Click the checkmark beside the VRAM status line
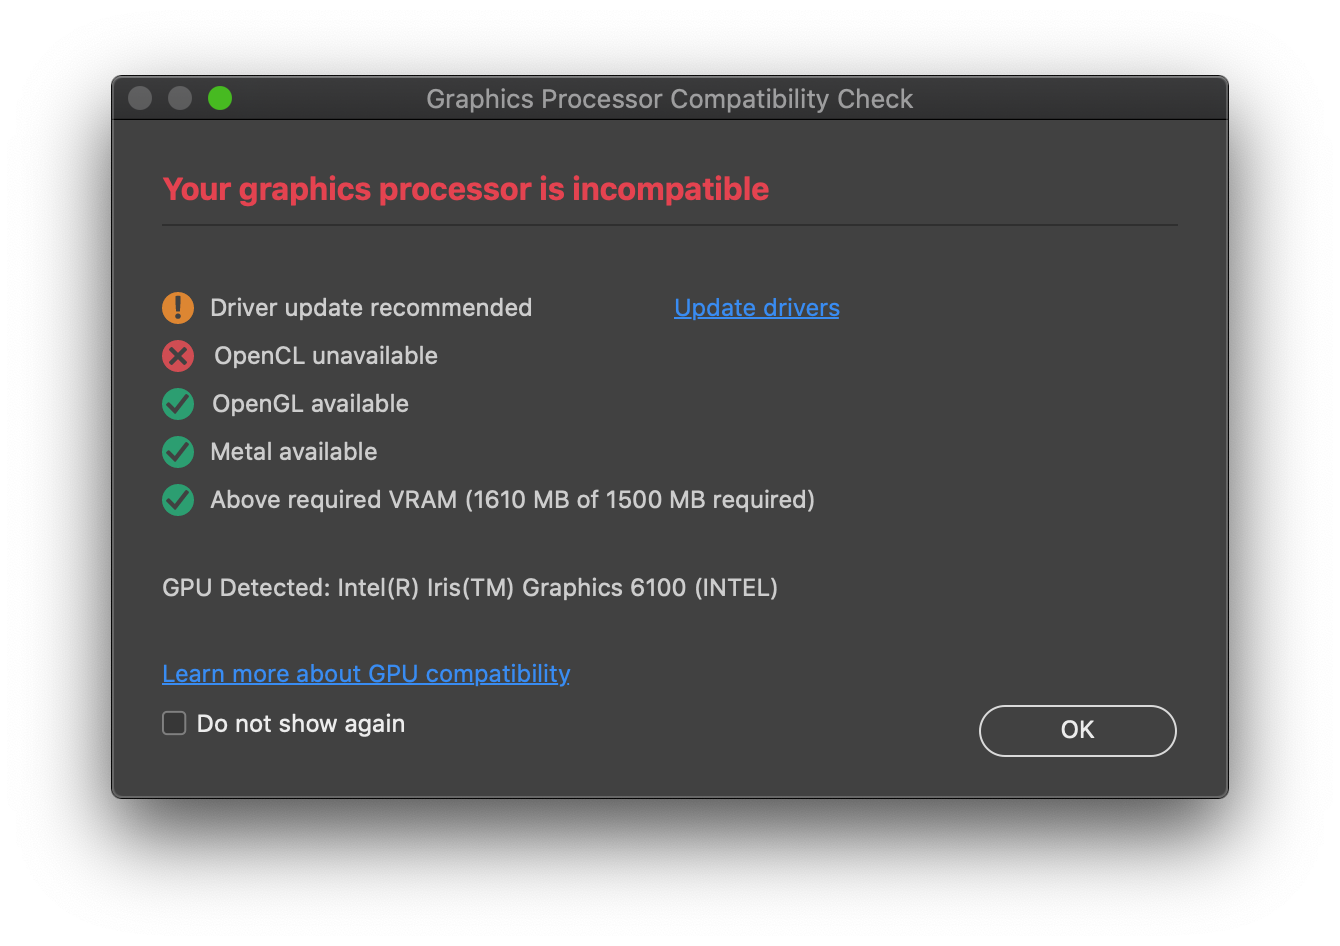This screenshot has height=946, width=1340. pos(177,500)
